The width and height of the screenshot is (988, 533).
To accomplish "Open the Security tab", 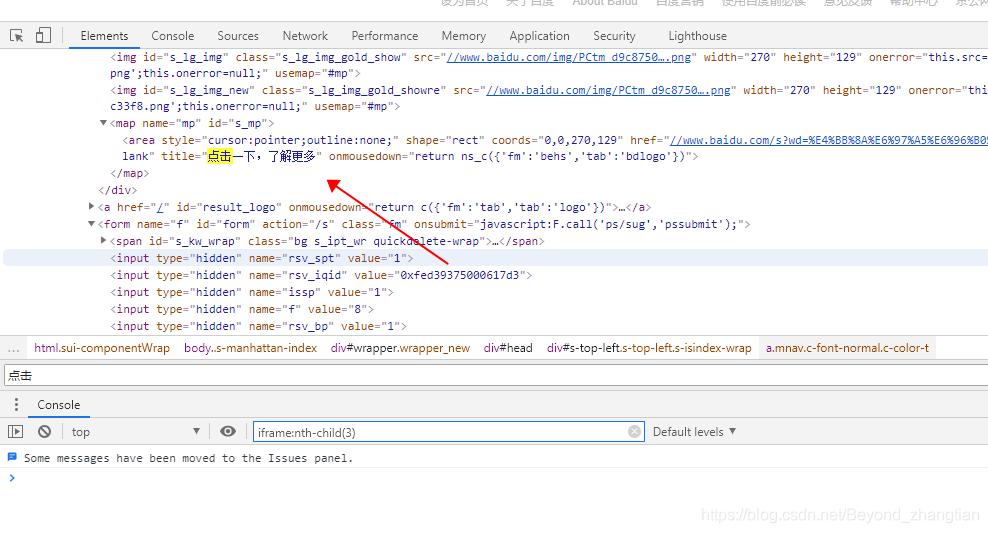I will (614, 36).
